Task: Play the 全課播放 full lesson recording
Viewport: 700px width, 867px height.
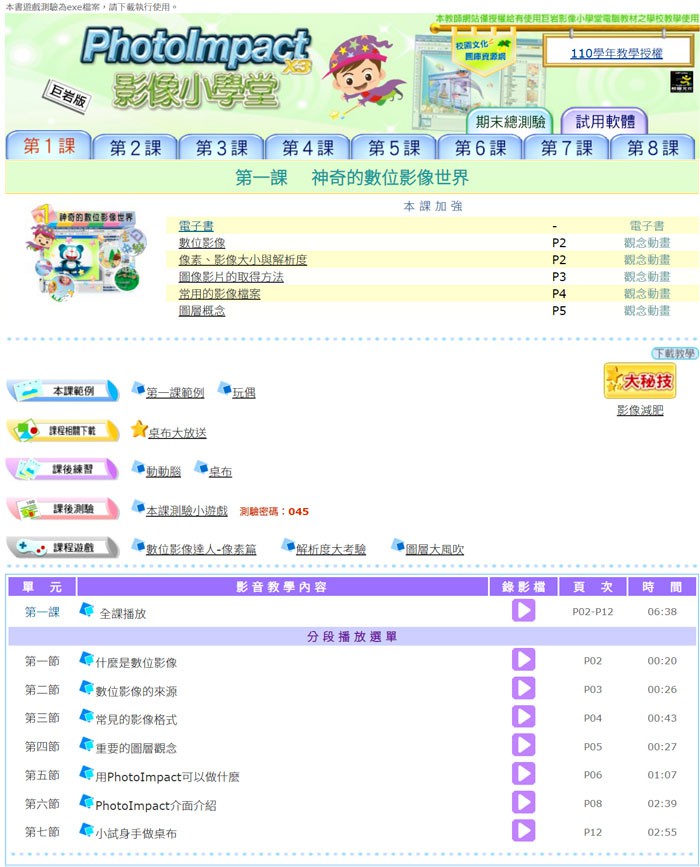Action: 523,611
